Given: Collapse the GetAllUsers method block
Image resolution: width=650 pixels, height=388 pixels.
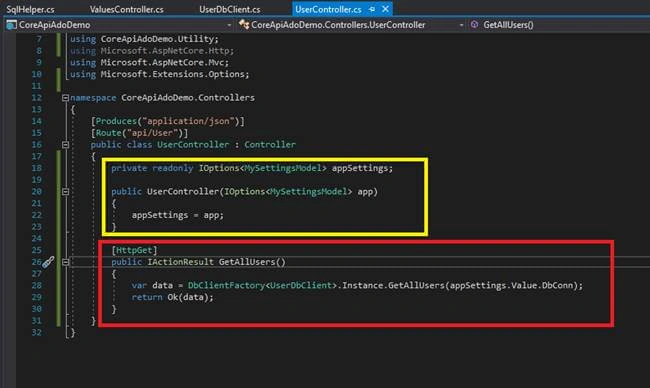Looking at the screenshot, I should tap(65, 262).
